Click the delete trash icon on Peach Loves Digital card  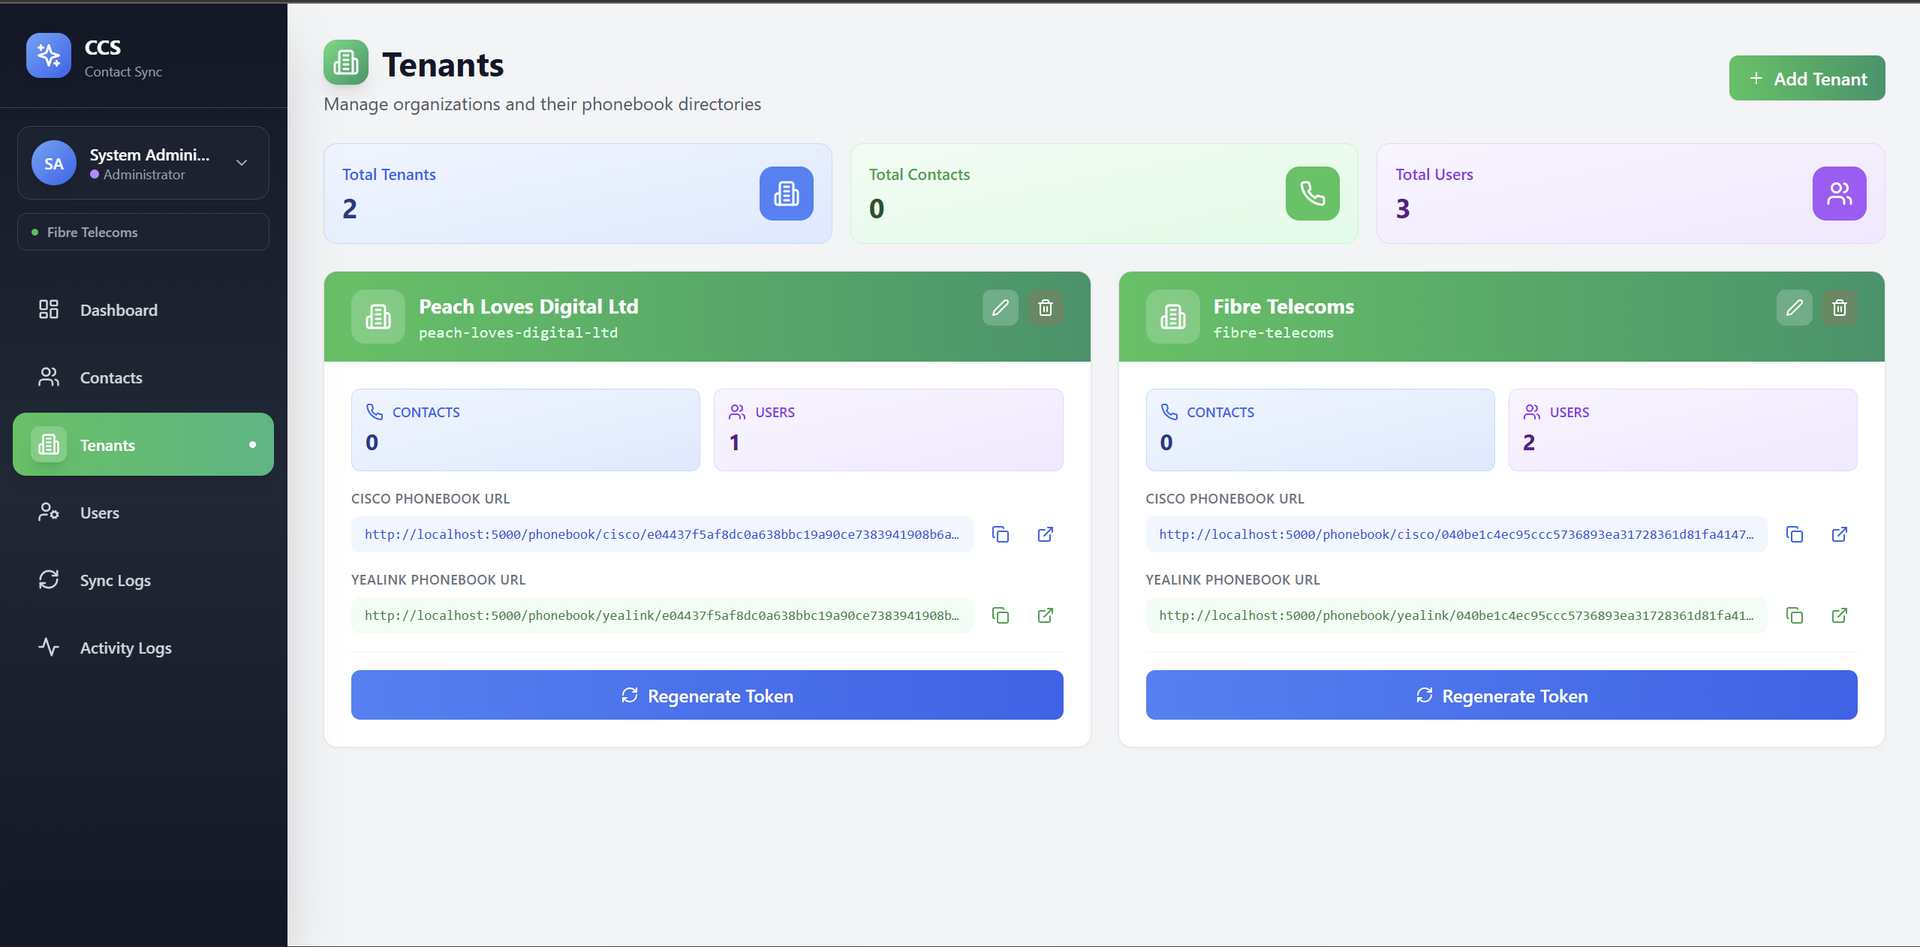tap(1045, 307)
